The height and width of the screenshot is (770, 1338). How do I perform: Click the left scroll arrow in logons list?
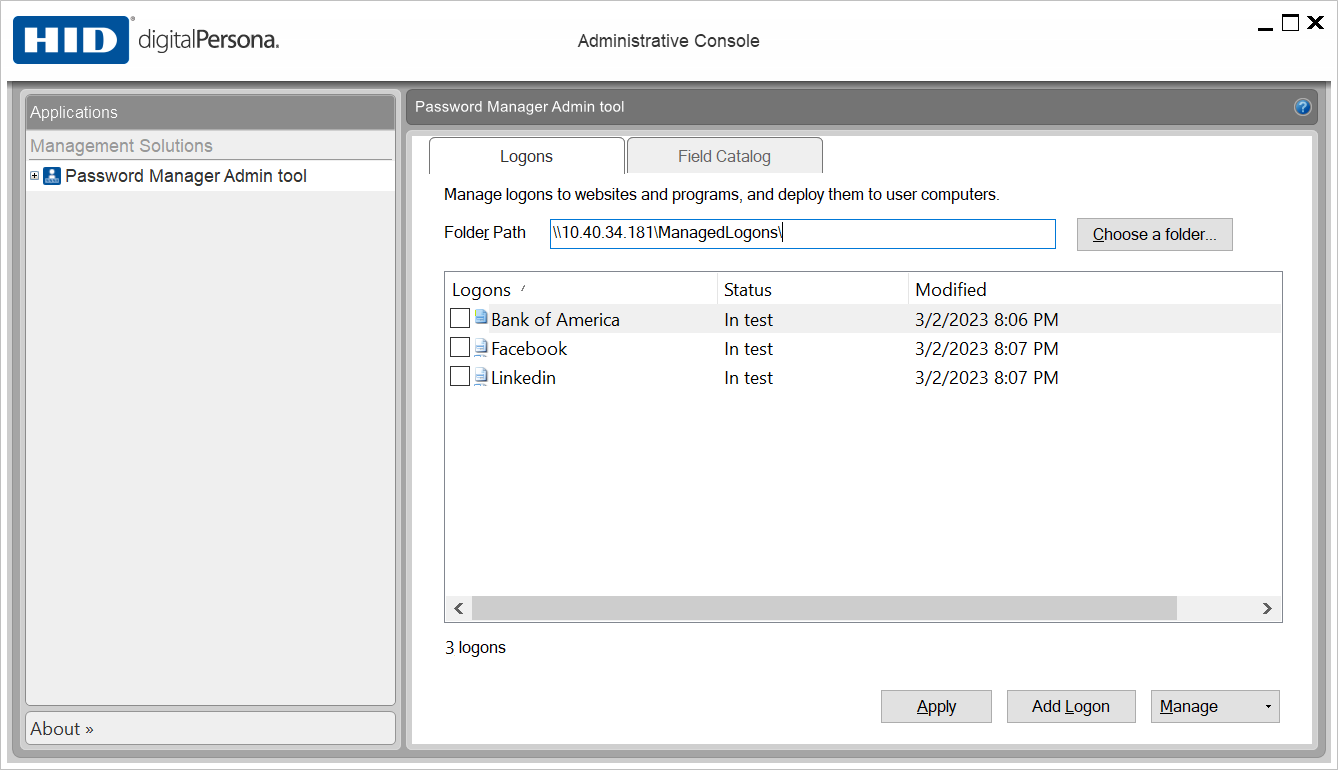coord(459,608)
